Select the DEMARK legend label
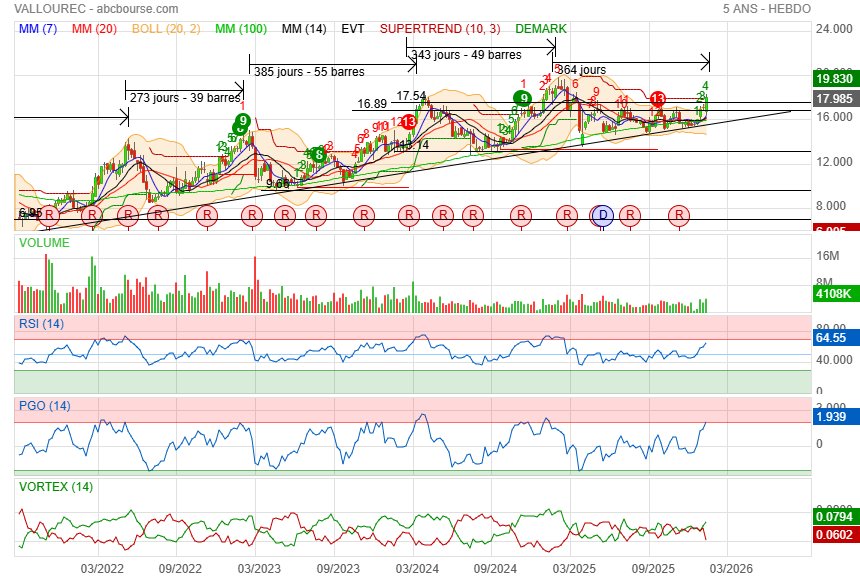This screenshot has height=579, width=860. (541, 29)
